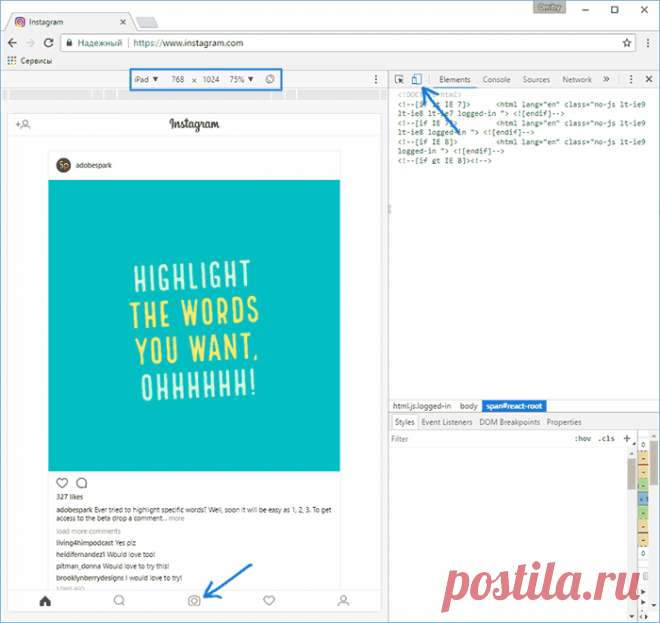Toggle the device toolbar in DevTools

(417, 79)
